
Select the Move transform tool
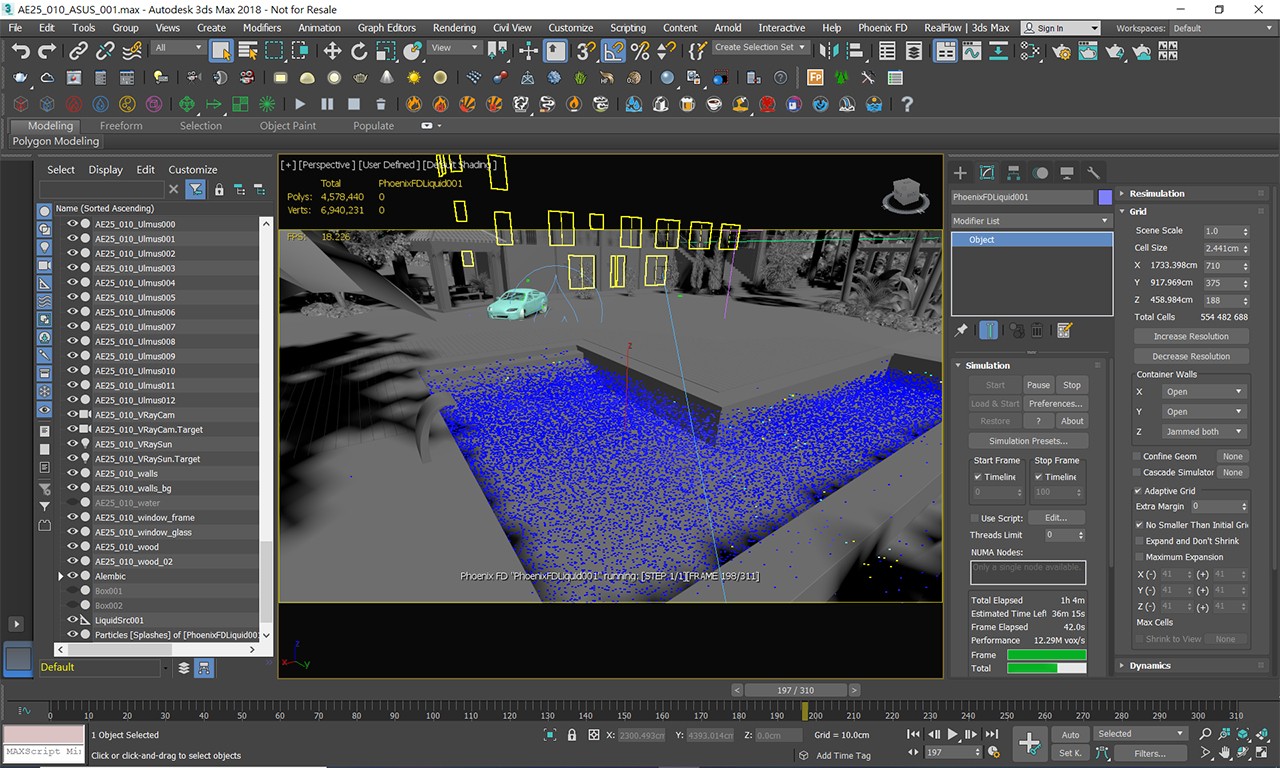coord(332,51)
